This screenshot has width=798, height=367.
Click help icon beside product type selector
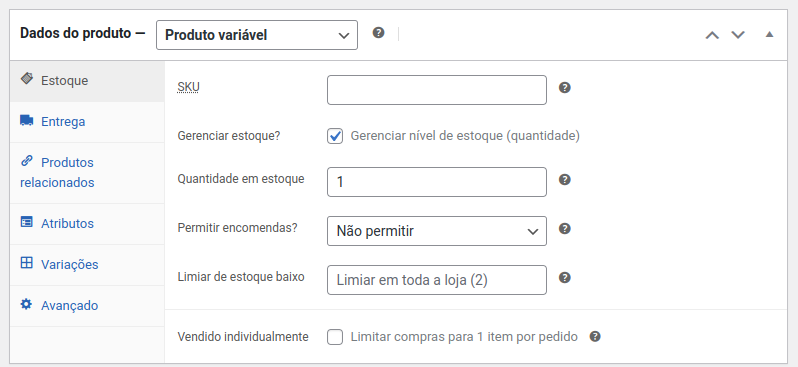378,33
